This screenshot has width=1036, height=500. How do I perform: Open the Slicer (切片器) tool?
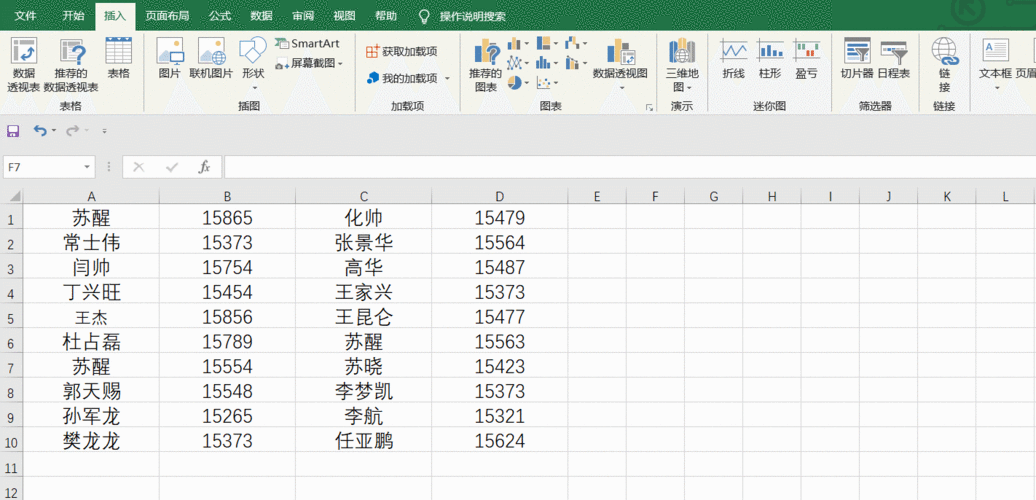[x=857, y=58]
